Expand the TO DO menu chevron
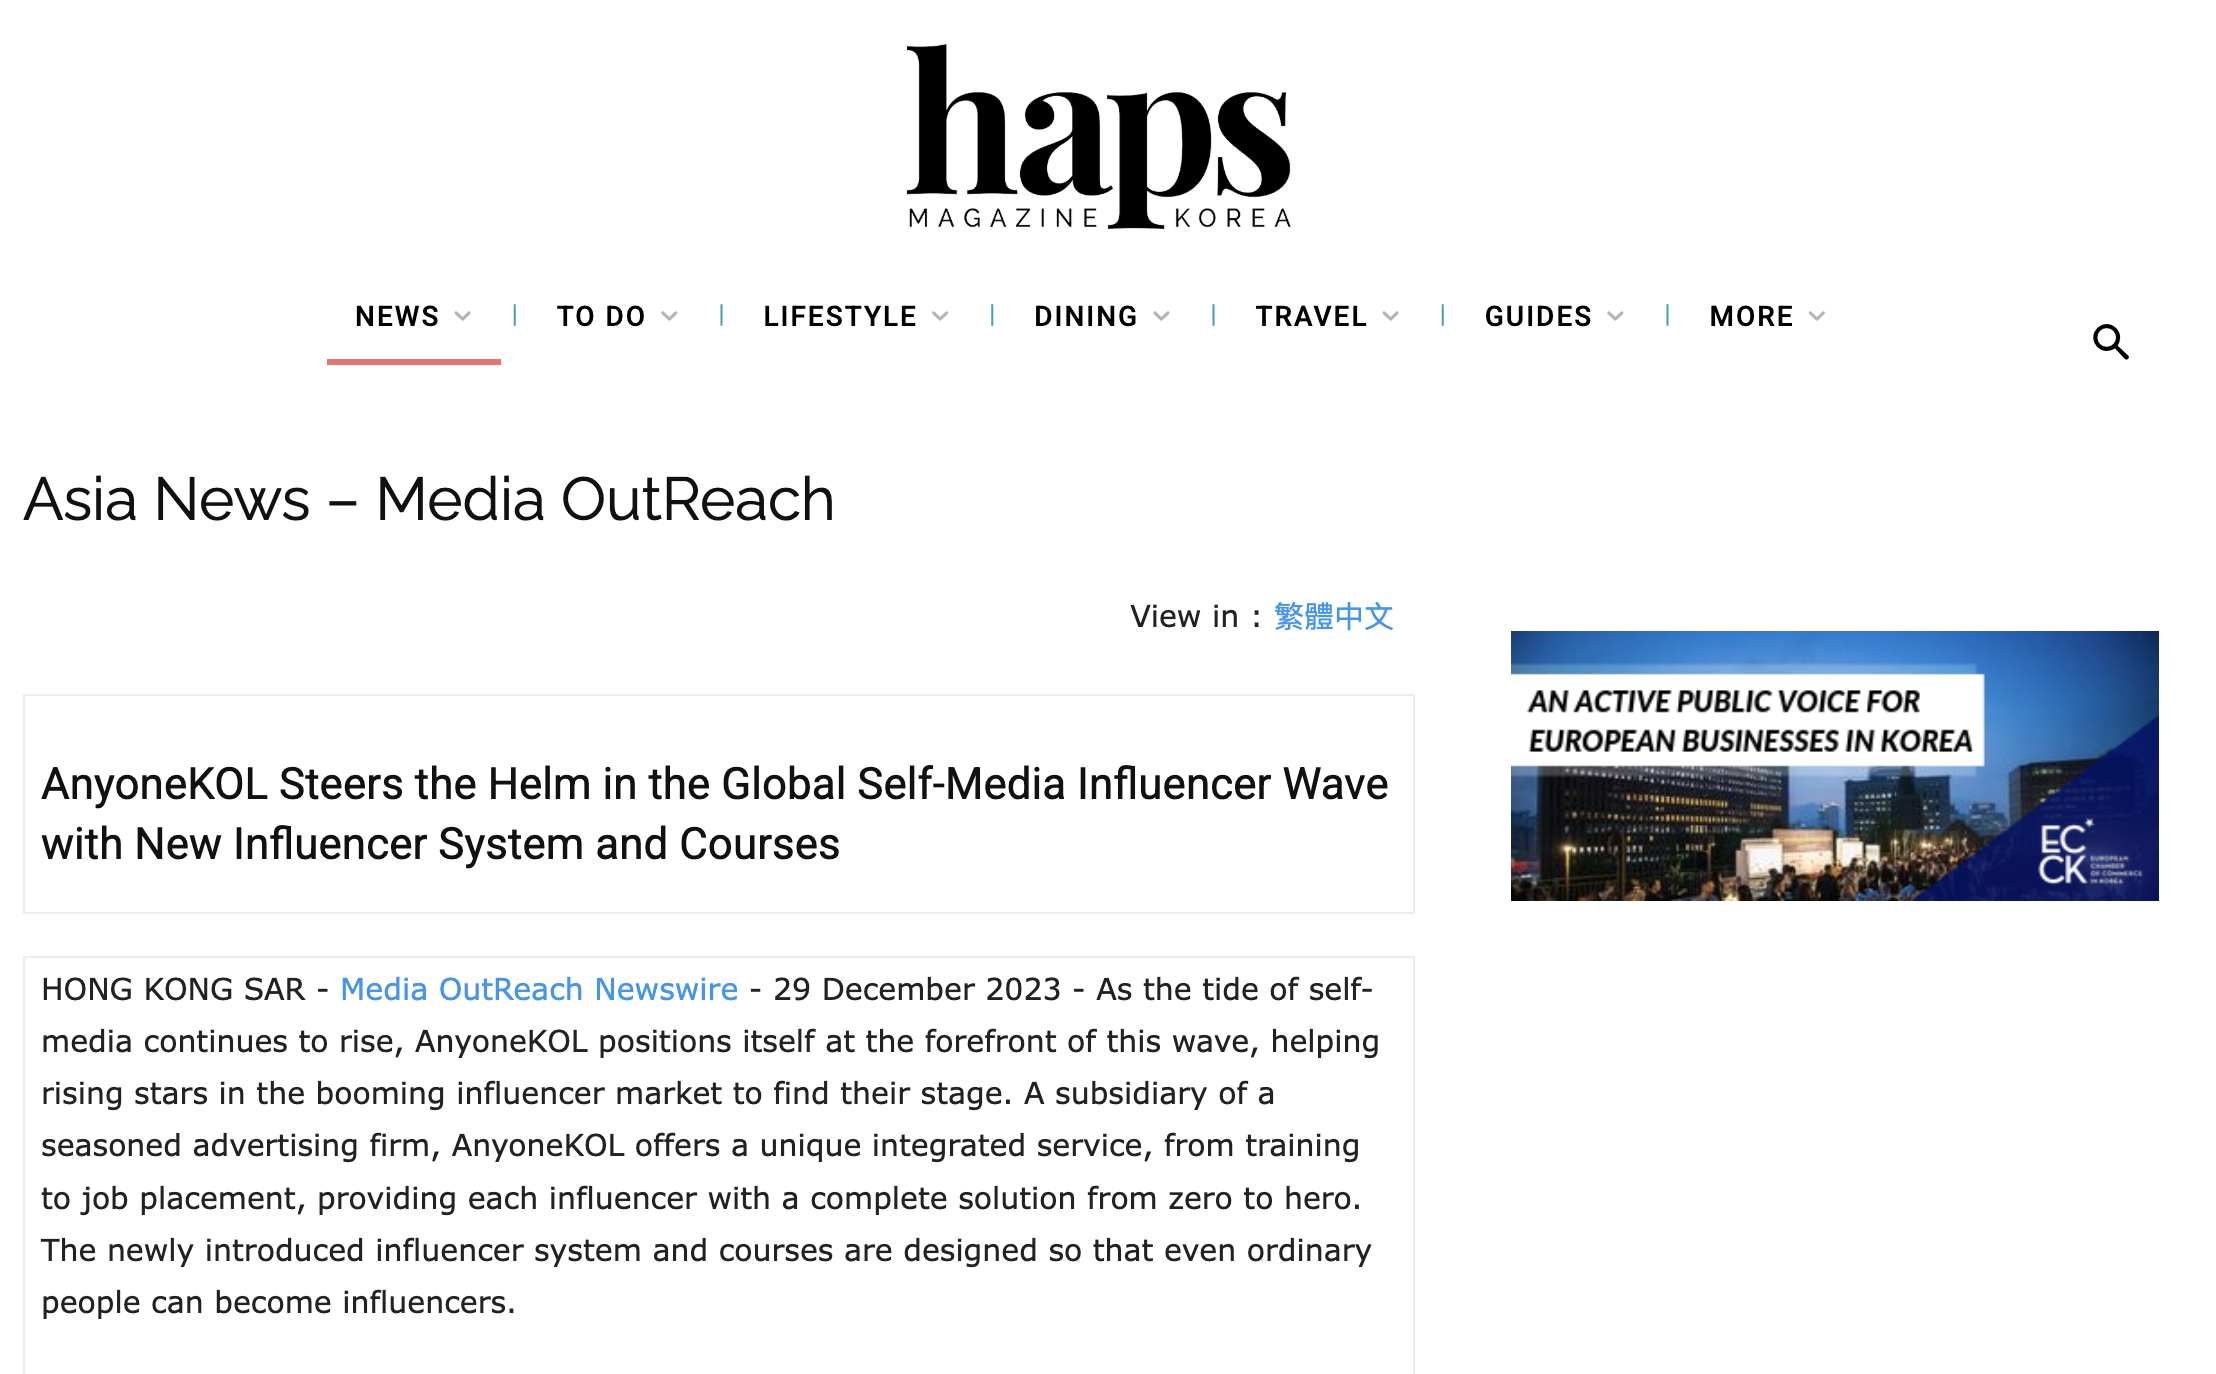 click(x=670, y=317)
